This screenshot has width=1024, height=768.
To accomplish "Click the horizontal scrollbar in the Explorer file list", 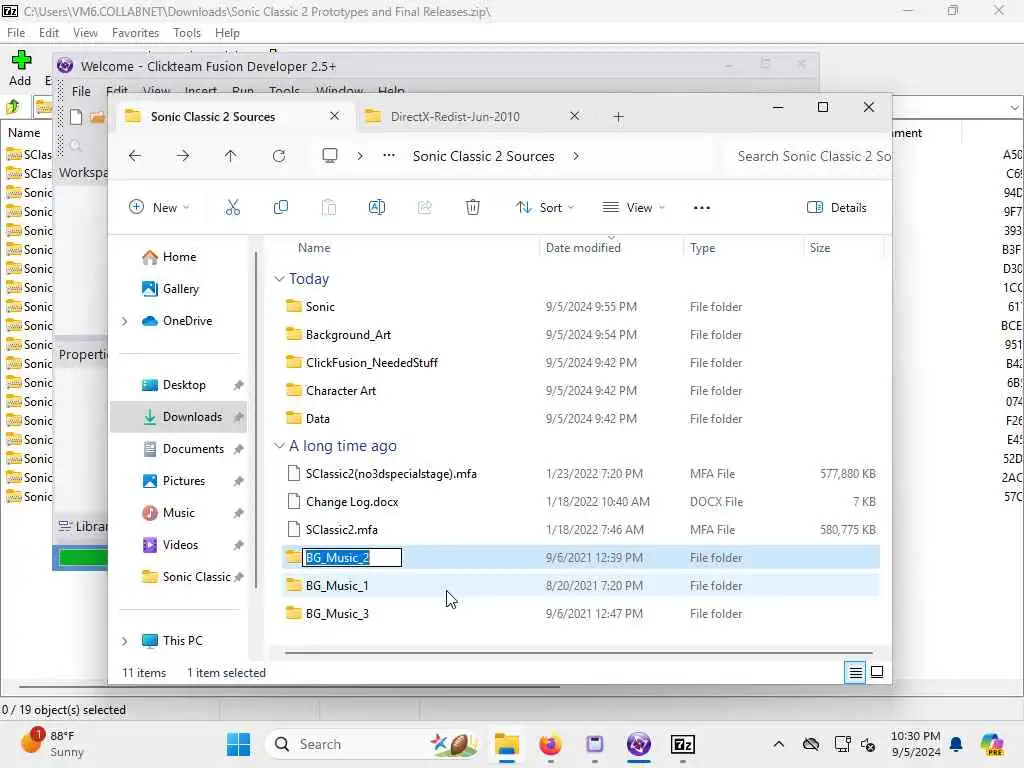I will click(x=579, y=652).
